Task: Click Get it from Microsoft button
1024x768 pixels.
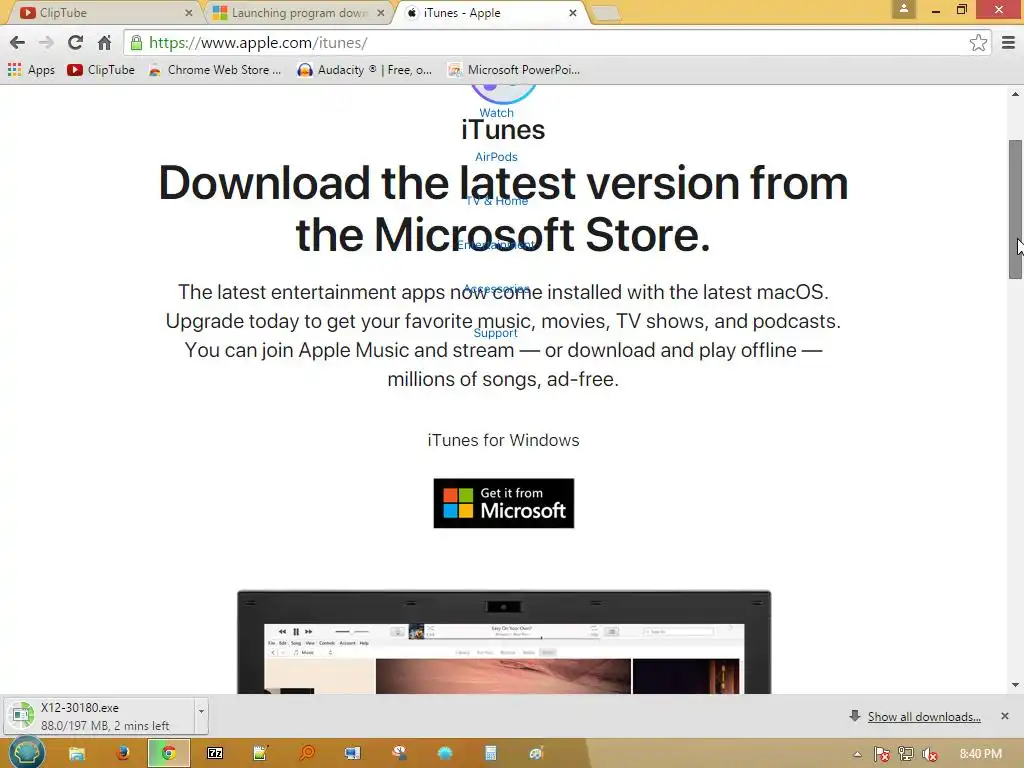Action: [504, 504]
